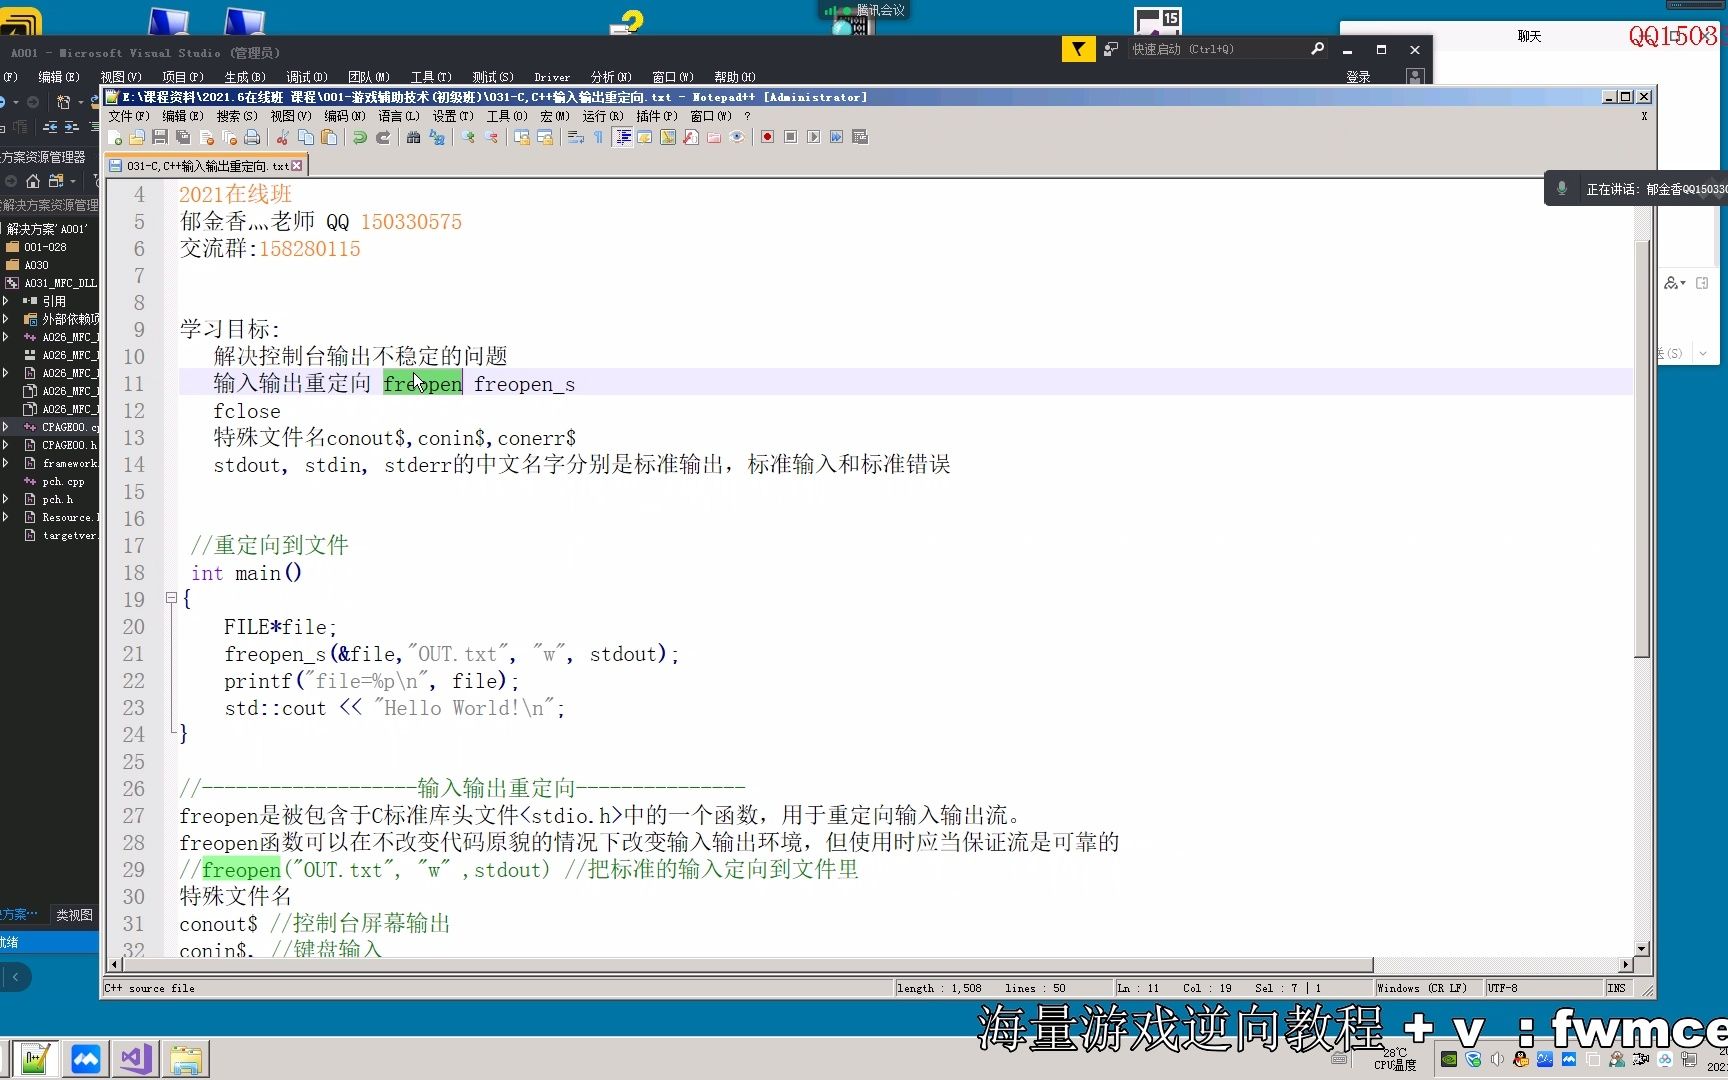
Task: Expand the pch.h tree node
Action: point(6,499)
